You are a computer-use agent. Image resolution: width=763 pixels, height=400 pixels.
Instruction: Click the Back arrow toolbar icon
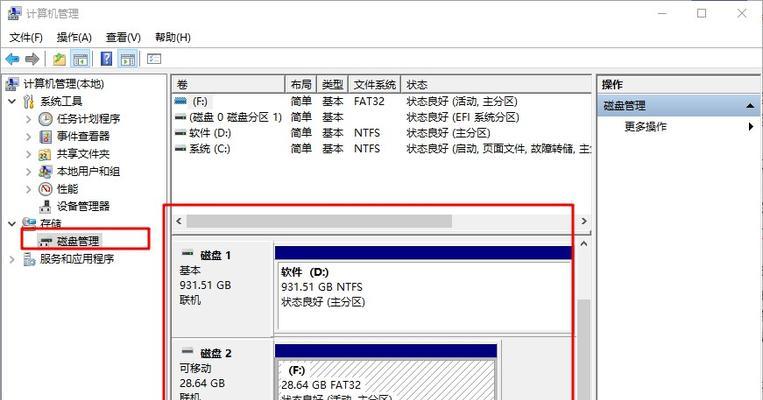[x=12, y=59]
